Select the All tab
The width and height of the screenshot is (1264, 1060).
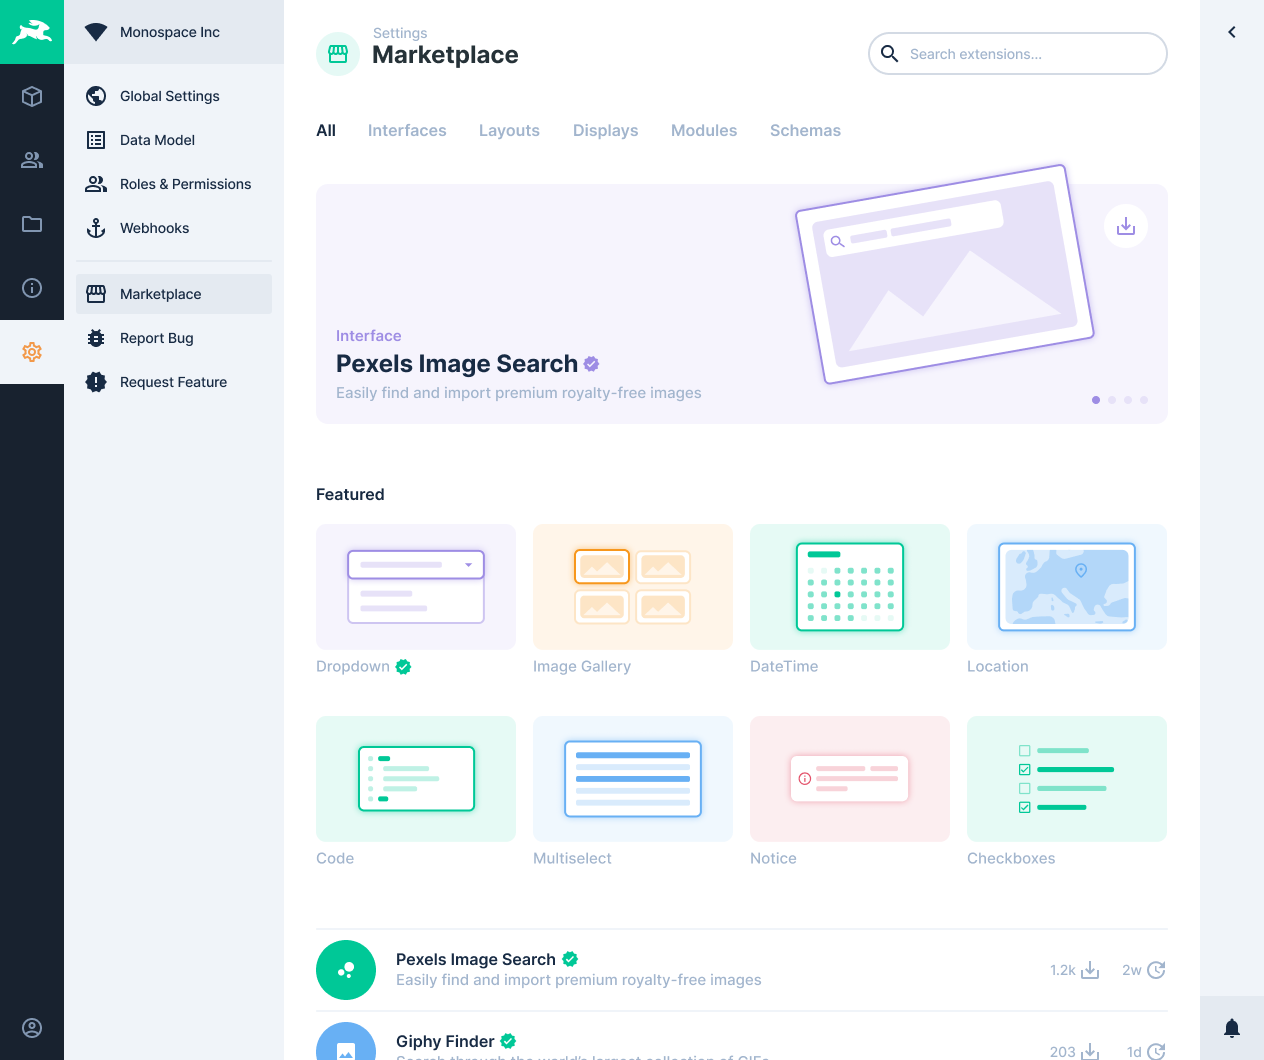(x=326, y=130)
